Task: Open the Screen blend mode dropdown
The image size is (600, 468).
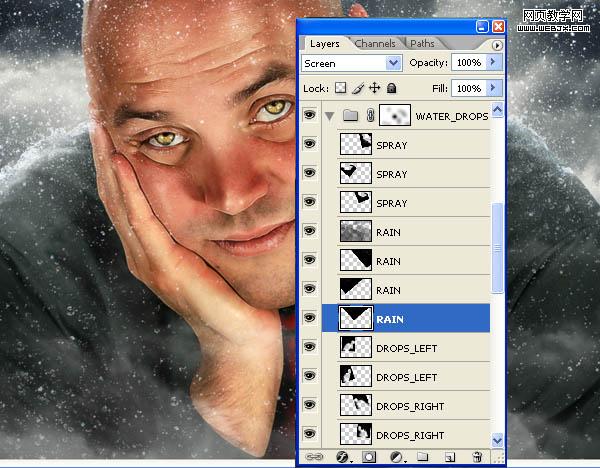Action: [x=394, y=63]
